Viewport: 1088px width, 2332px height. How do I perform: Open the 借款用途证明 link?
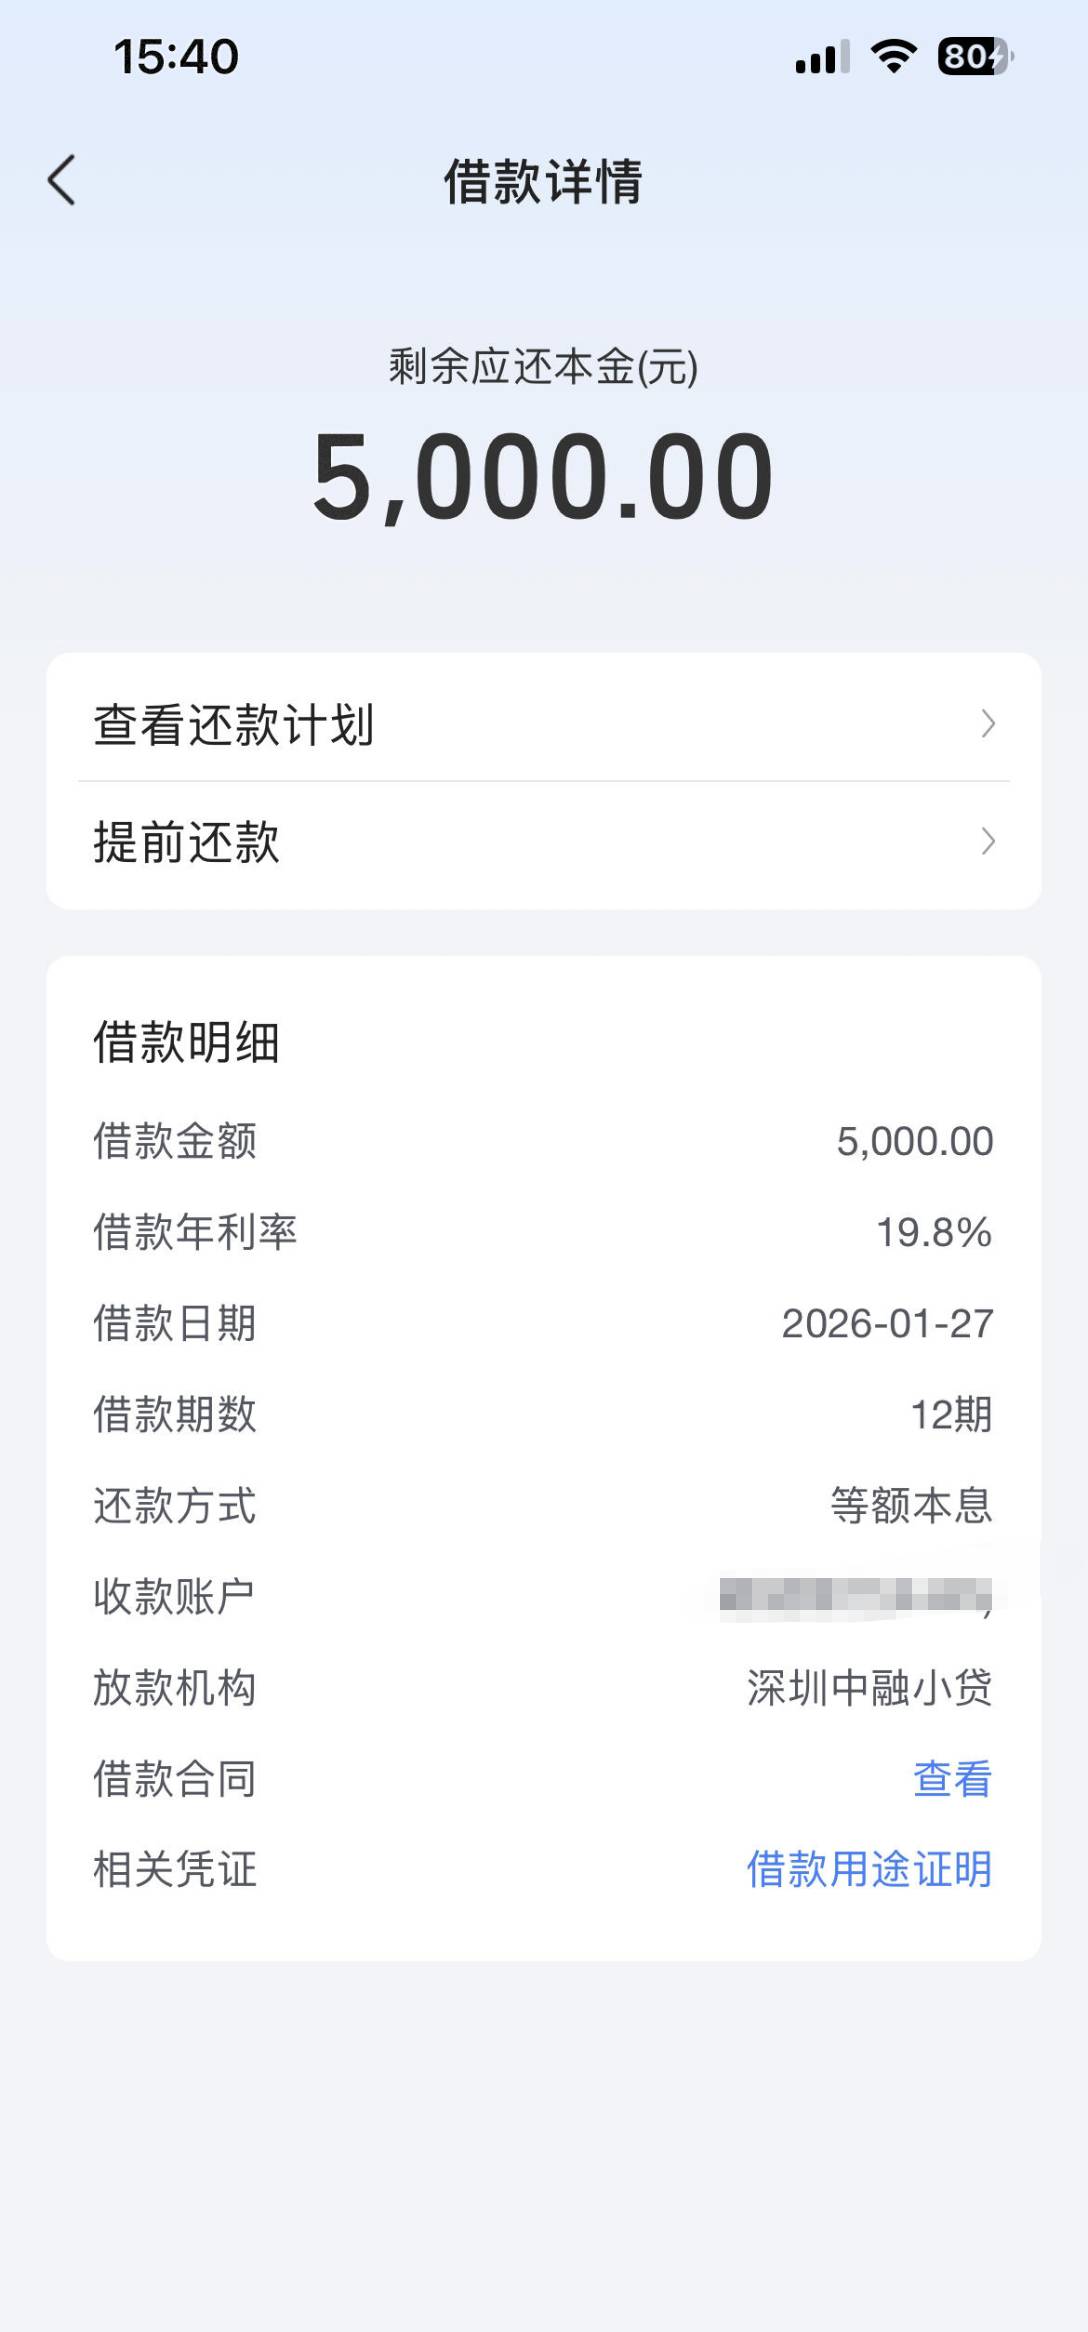[x=869, y=1869]
